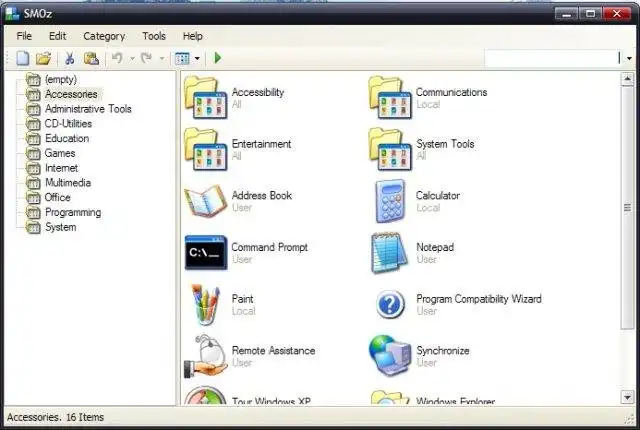
Task: Click the Remote Assistance icon
Action: (x=205, y=357)
